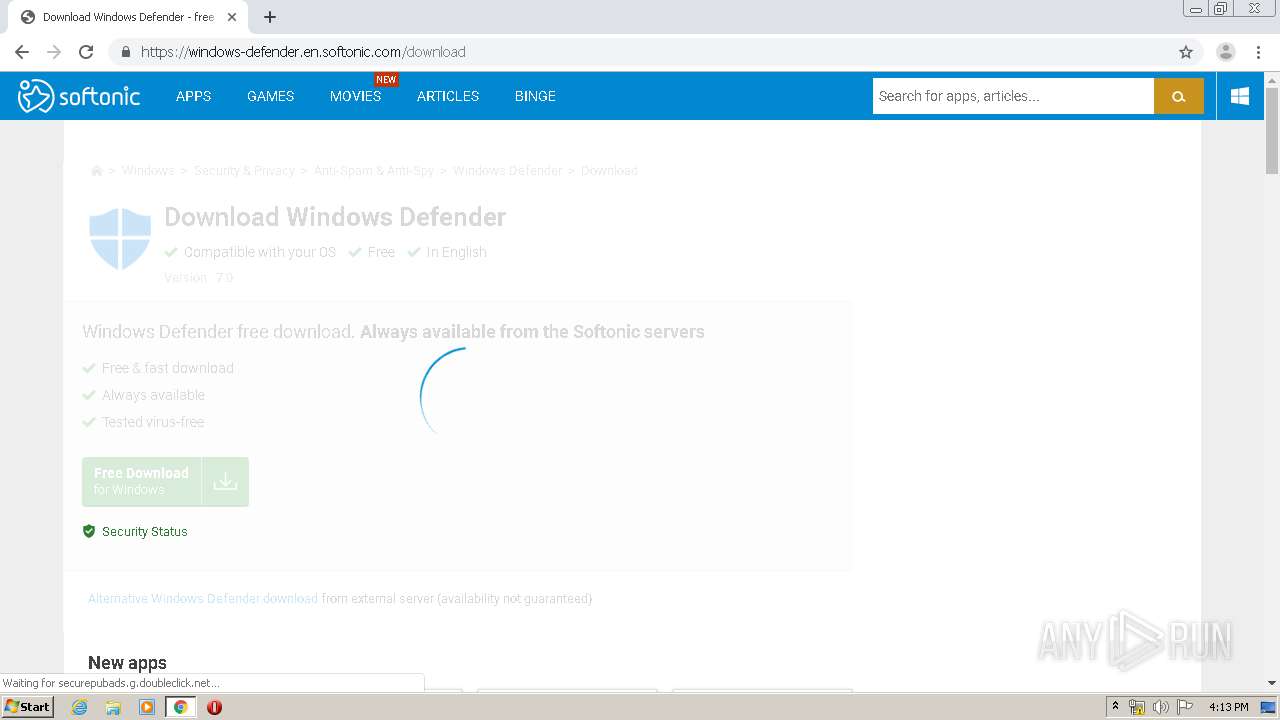Click the red stop-sign taskbar icon

pos(214,707)
